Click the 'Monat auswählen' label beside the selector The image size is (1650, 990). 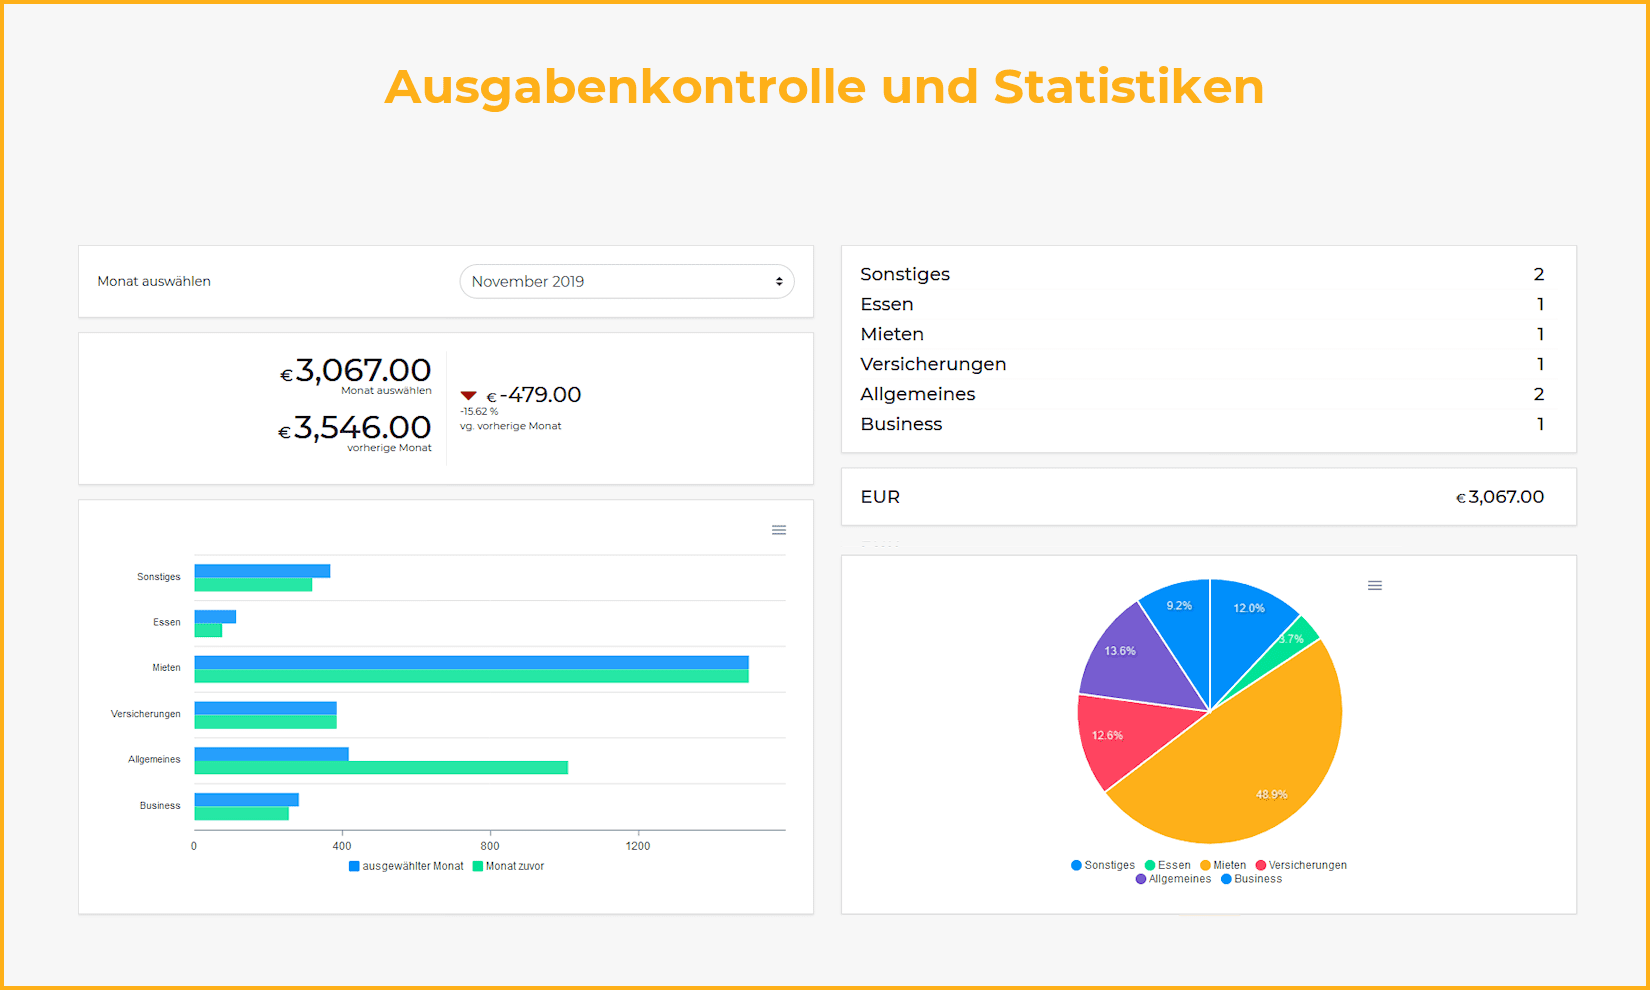(154, 281)
